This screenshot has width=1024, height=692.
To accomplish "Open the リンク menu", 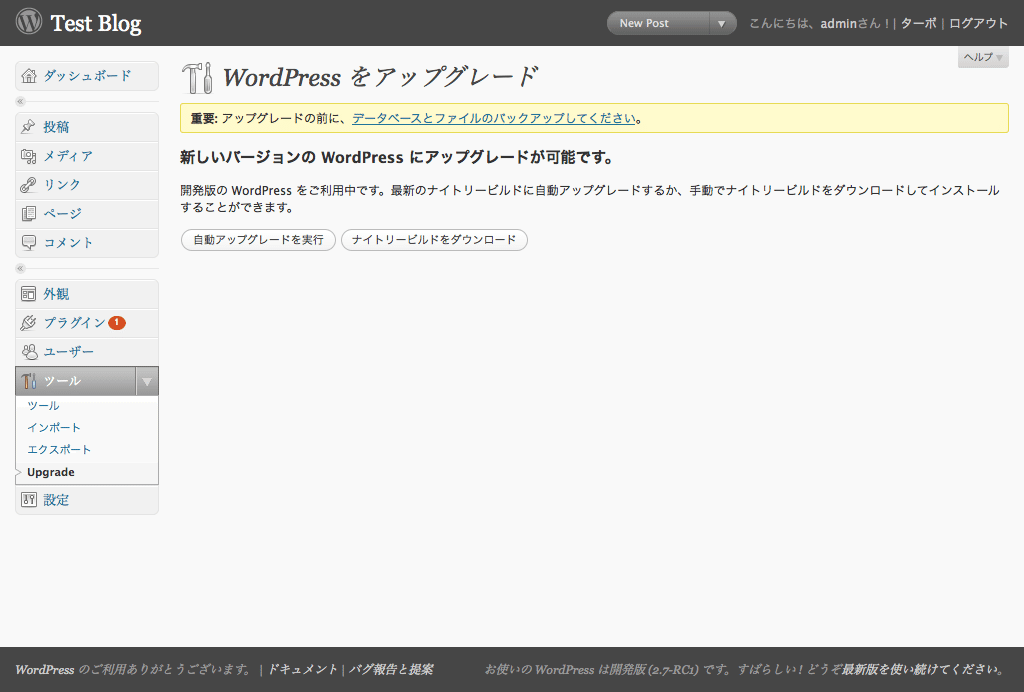I will click(x=87, y=185).
